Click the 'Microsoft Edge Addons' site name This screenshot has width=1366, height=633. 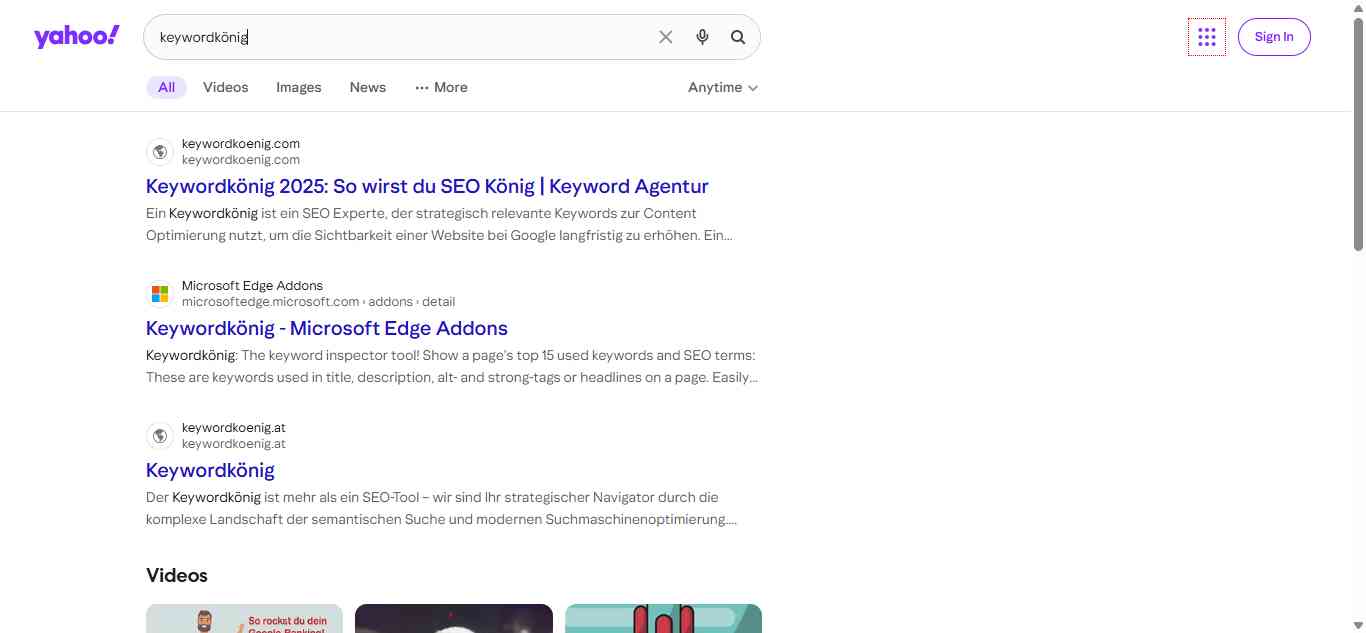252,286
